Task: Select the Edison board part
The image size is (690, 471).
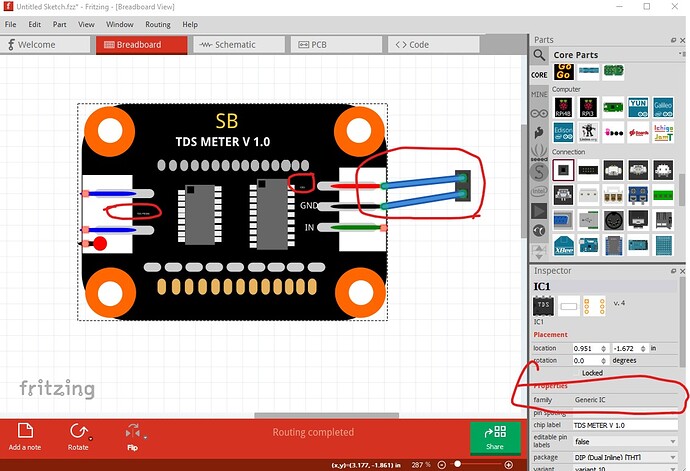Action: 563,132
